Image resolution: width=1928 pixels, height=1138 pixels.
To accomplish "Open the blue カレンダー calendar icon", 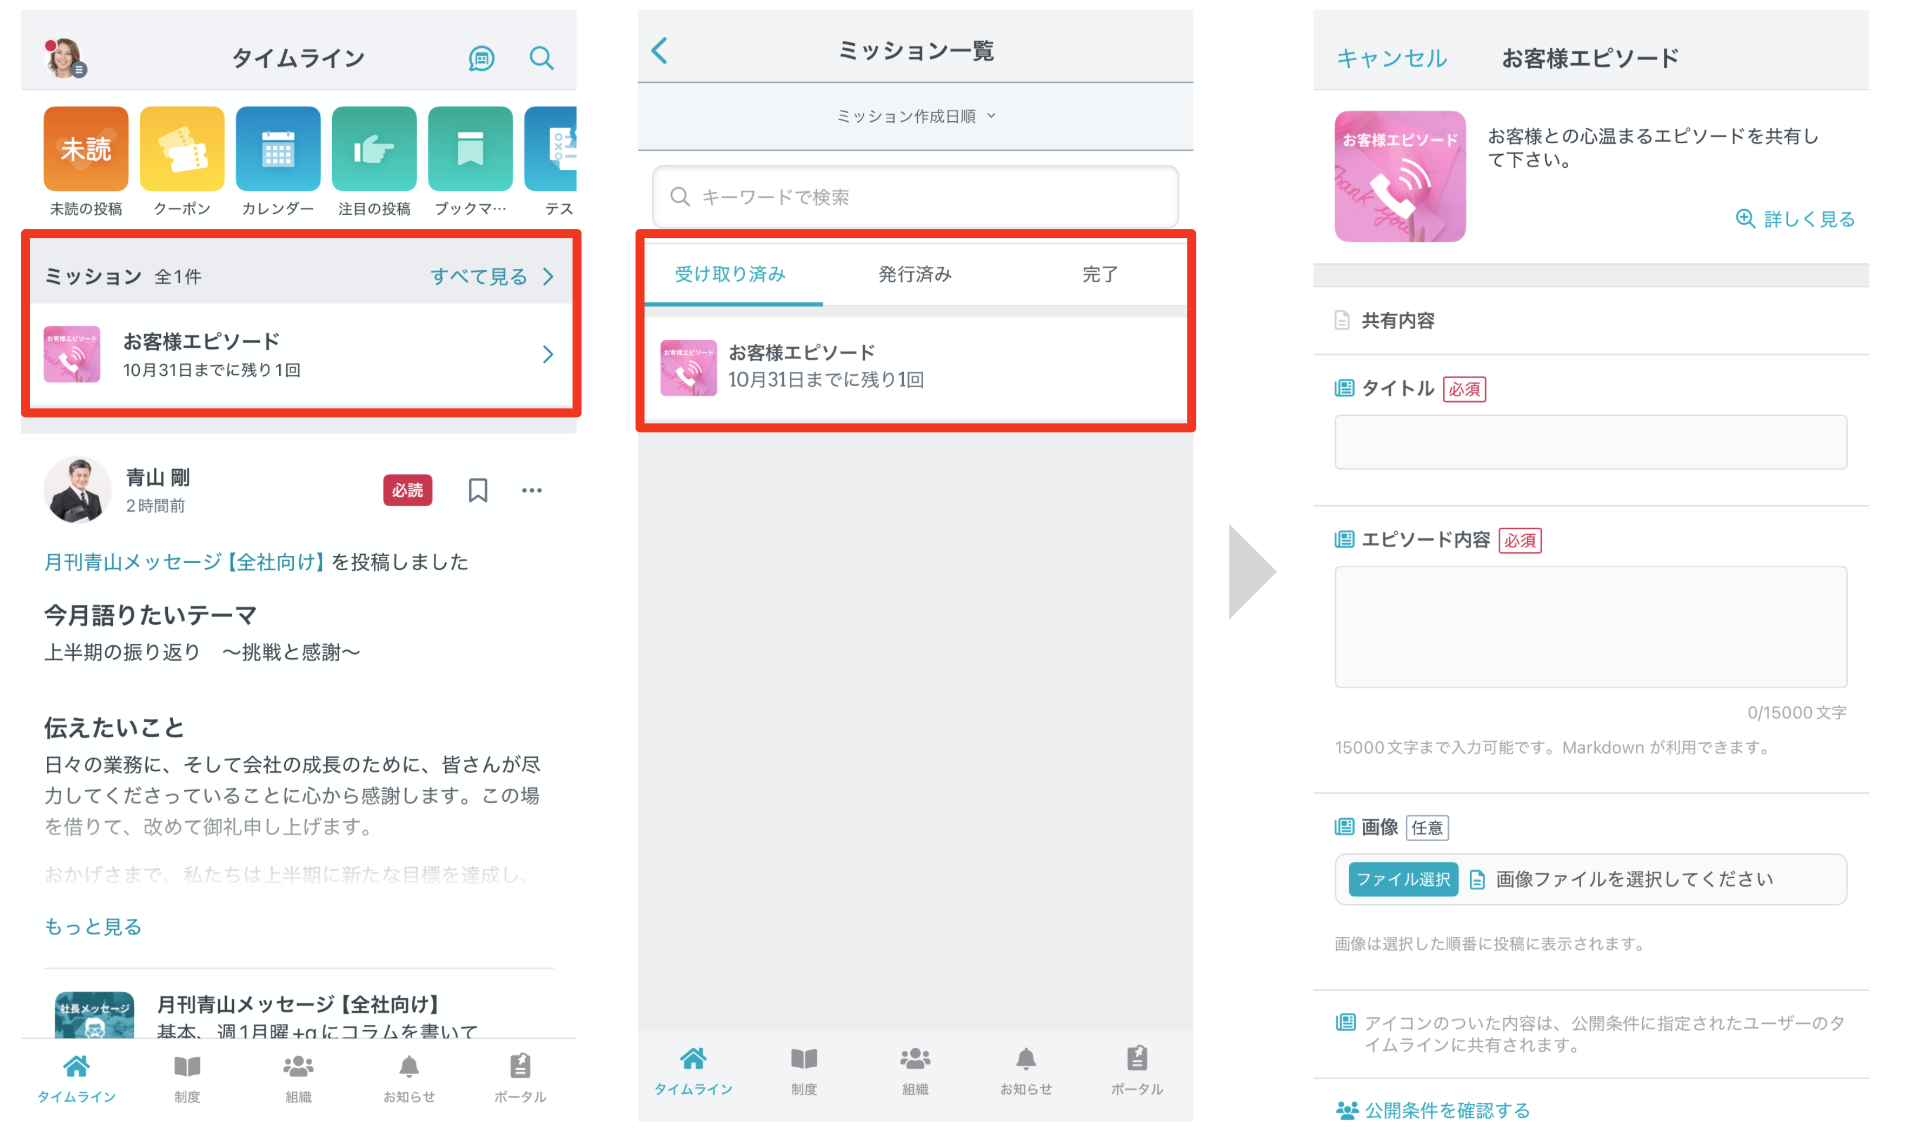I will pyautogui.click(x=278, y=149).
